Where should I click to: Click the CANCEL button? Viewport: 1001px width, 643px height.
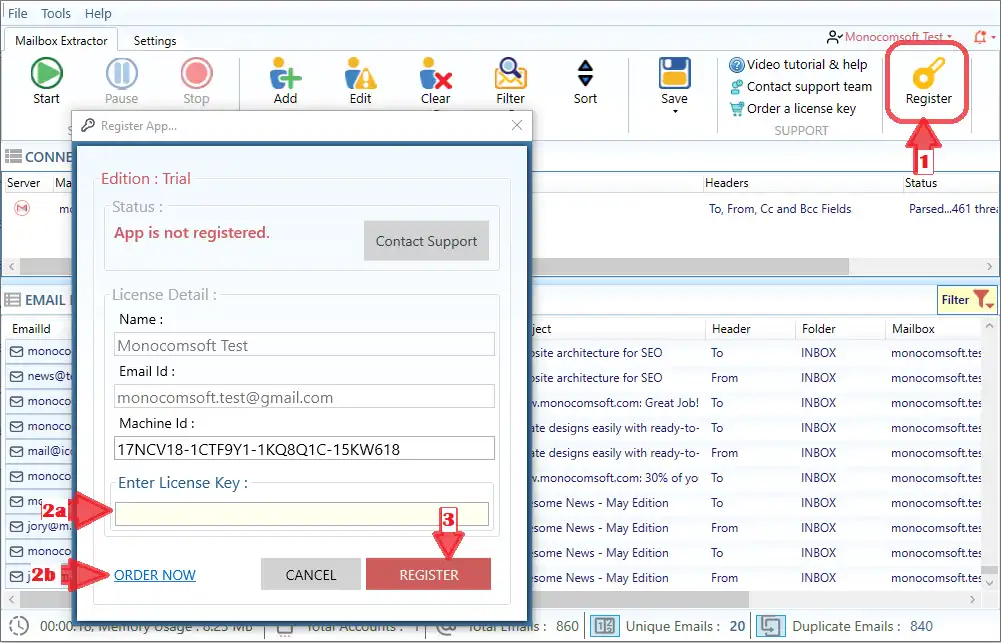pos(311,574)
